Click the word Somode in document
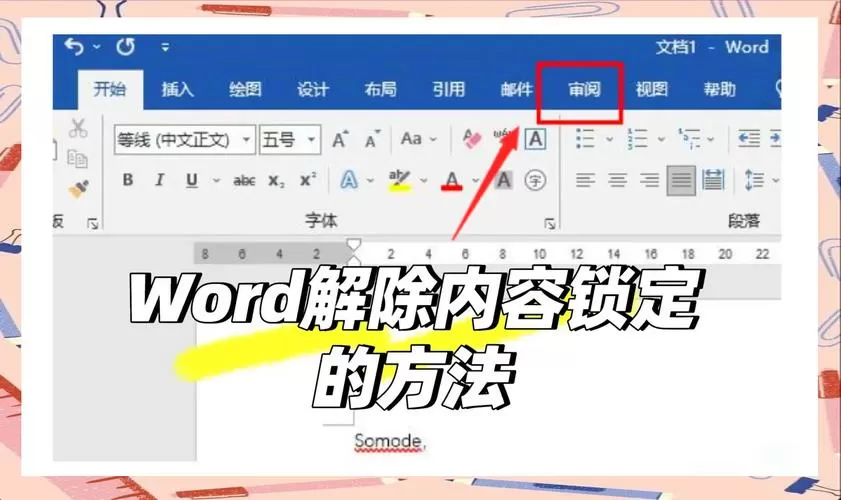The height and width of the screenshot is (500, 841). [389, 442]
